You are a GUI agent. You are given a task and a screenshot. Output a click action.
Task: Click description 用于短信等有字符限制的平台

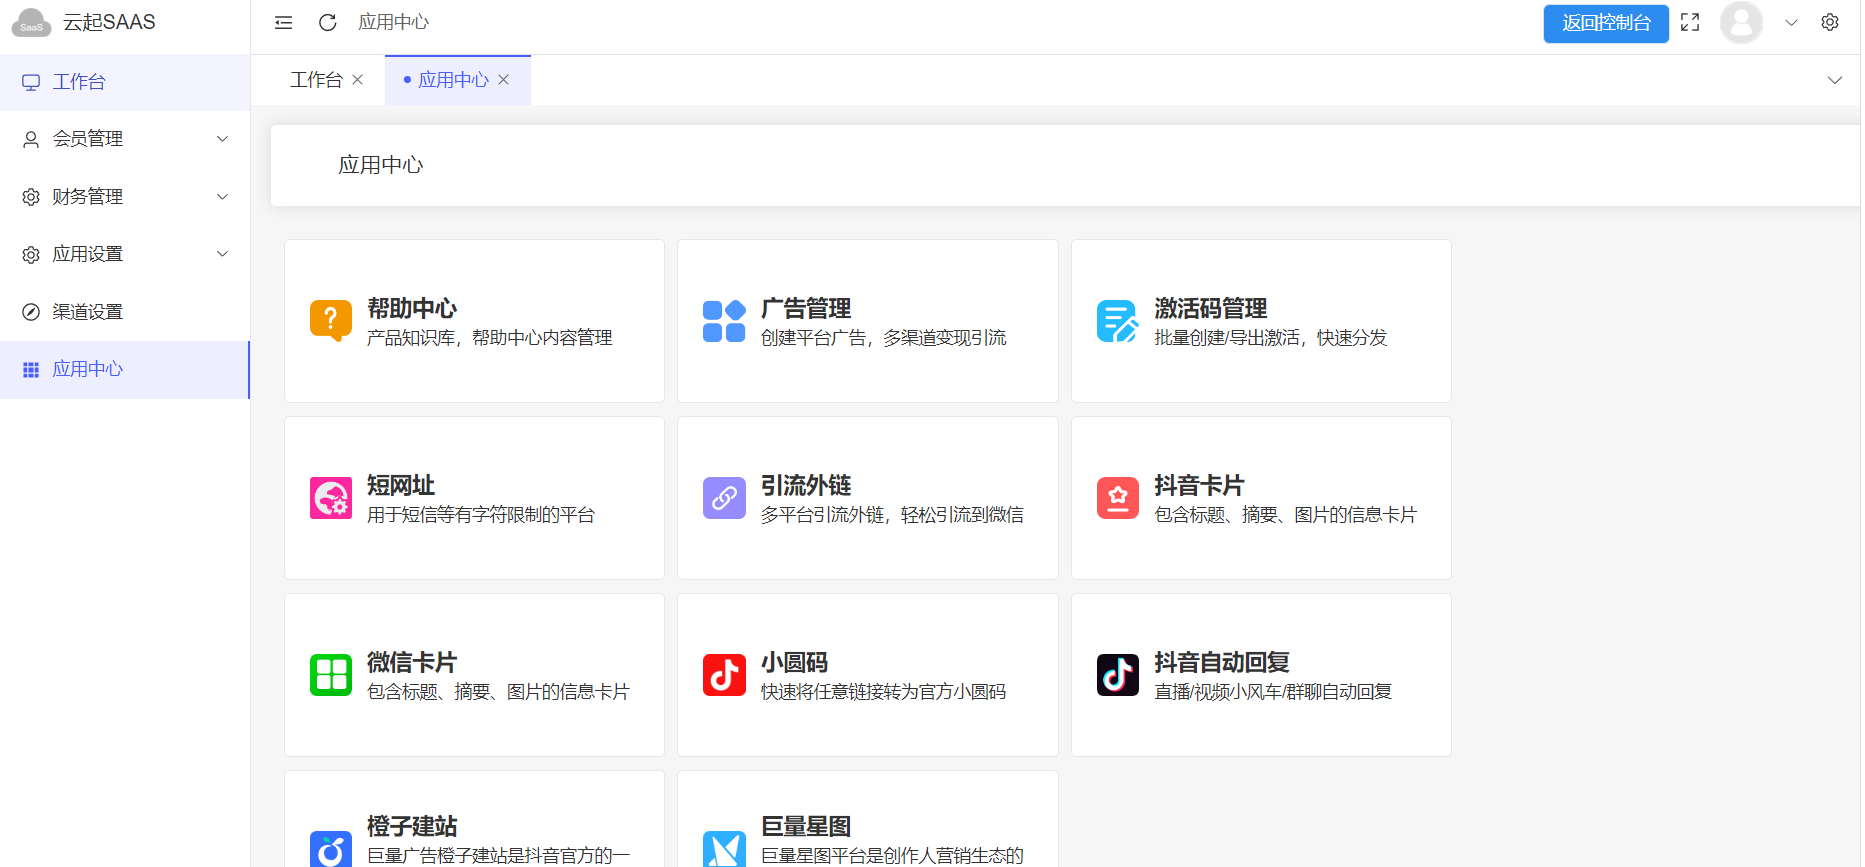(x=481, y=515)
